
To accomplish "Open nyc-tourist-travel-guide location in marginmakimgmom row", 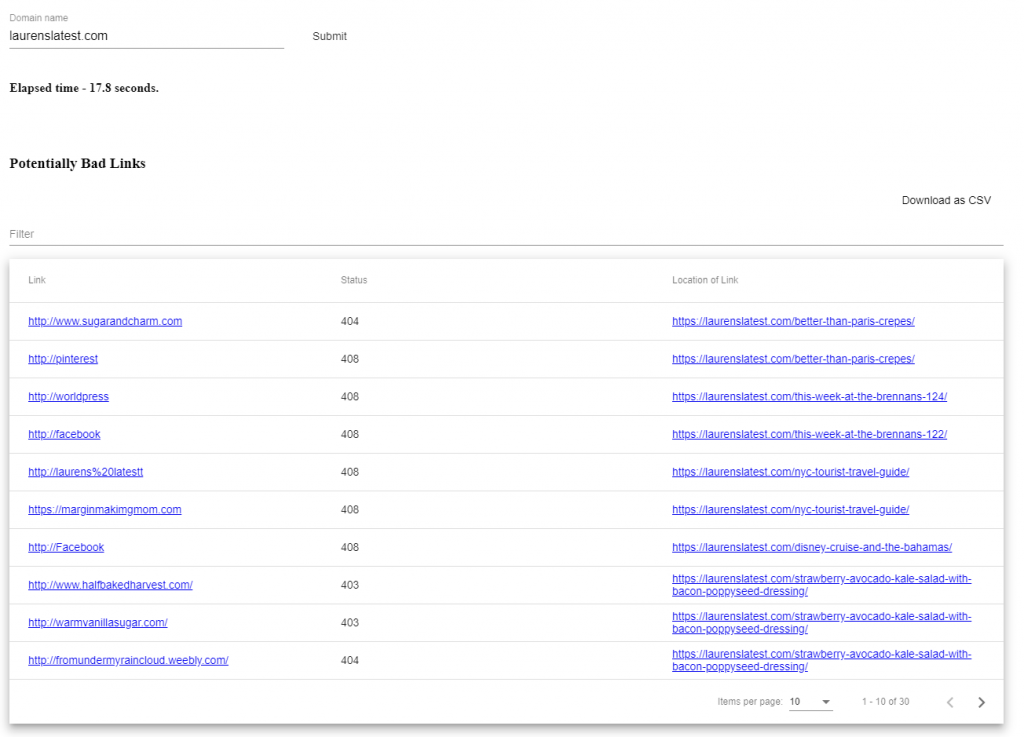I will coord(791,510).
